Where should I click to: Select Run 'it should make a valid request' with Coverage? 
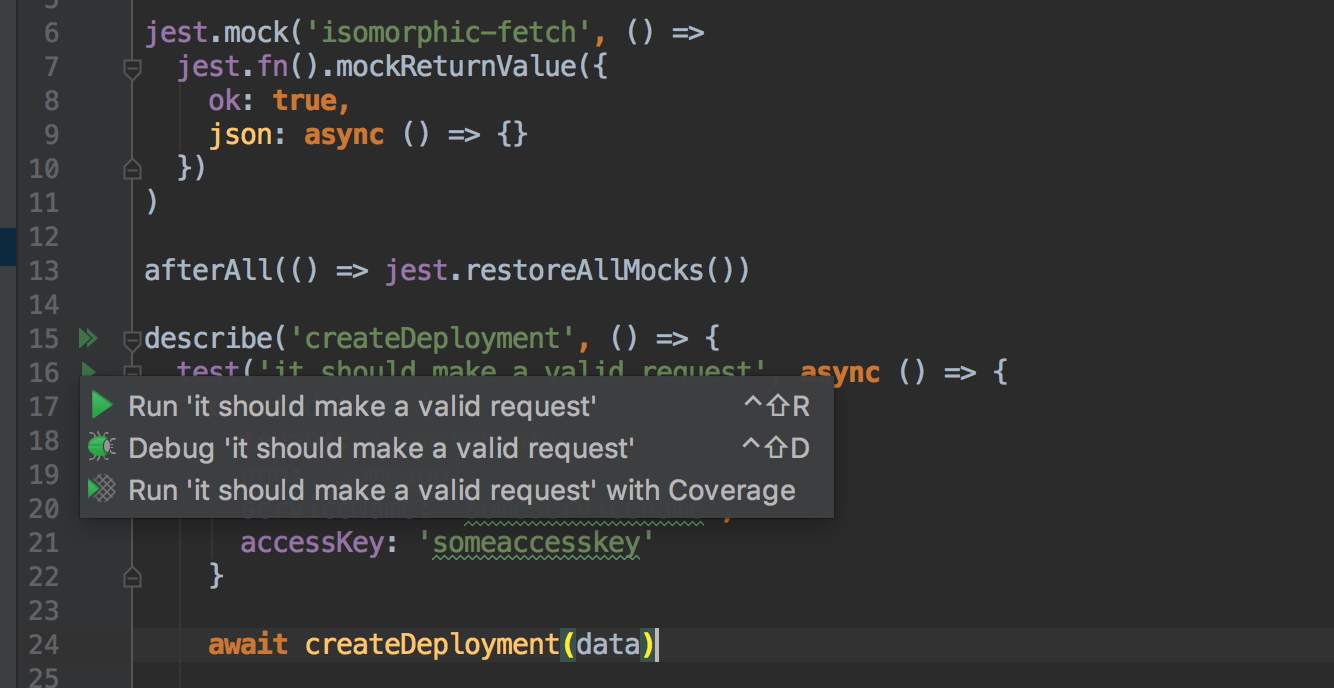point(461,490)
